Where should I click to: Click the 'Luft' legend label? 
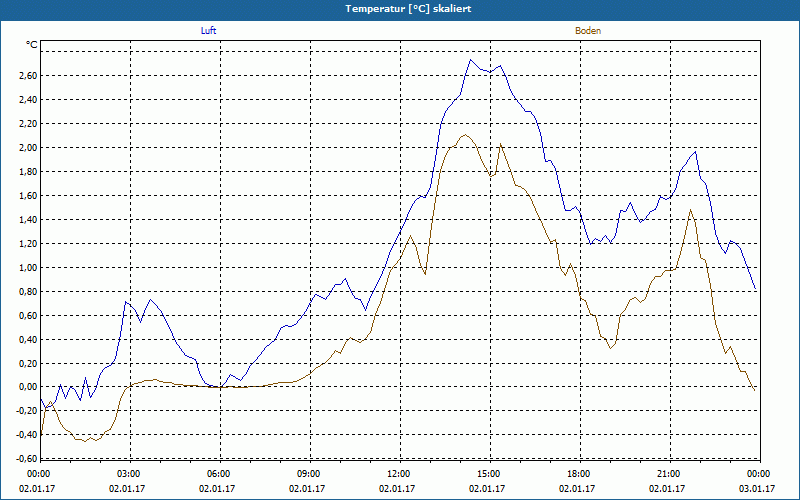pyautogui.click(x=209, y=31)
